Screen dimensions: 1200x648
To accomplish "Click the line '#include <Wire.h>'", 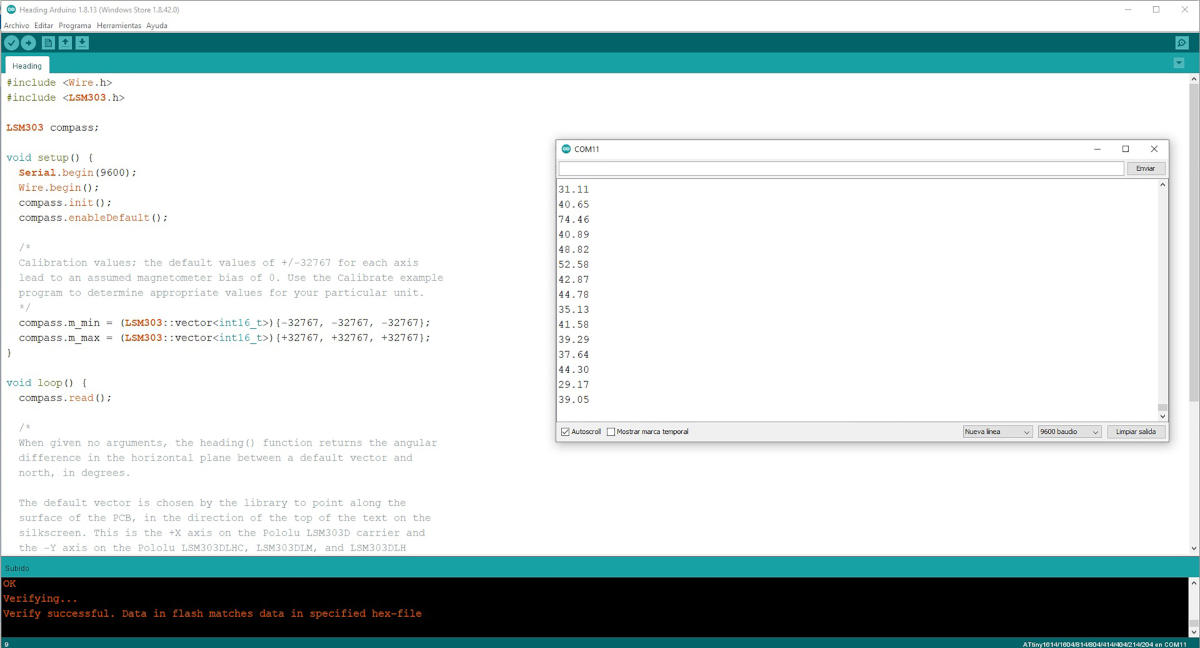I will (x=59, y=83).
